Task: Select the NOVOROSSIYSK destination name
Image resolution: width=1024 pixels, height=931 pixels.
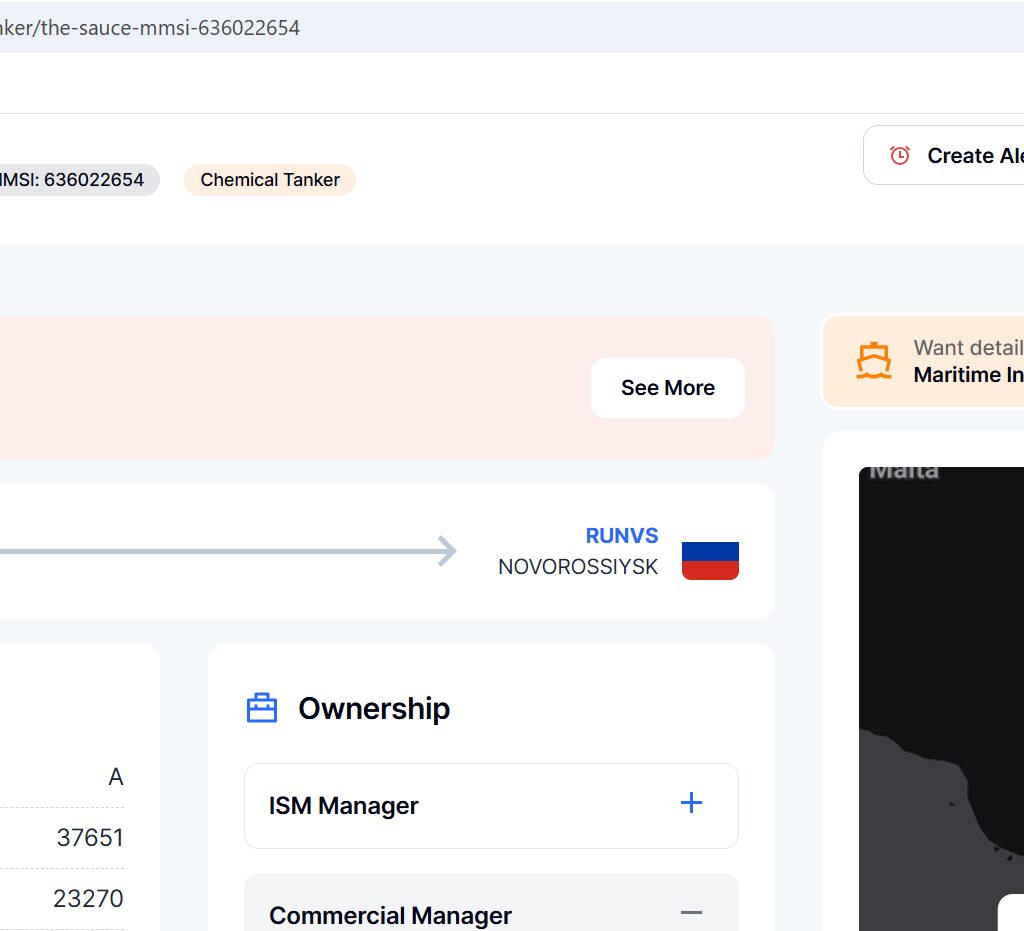Action: pos(578,567)
